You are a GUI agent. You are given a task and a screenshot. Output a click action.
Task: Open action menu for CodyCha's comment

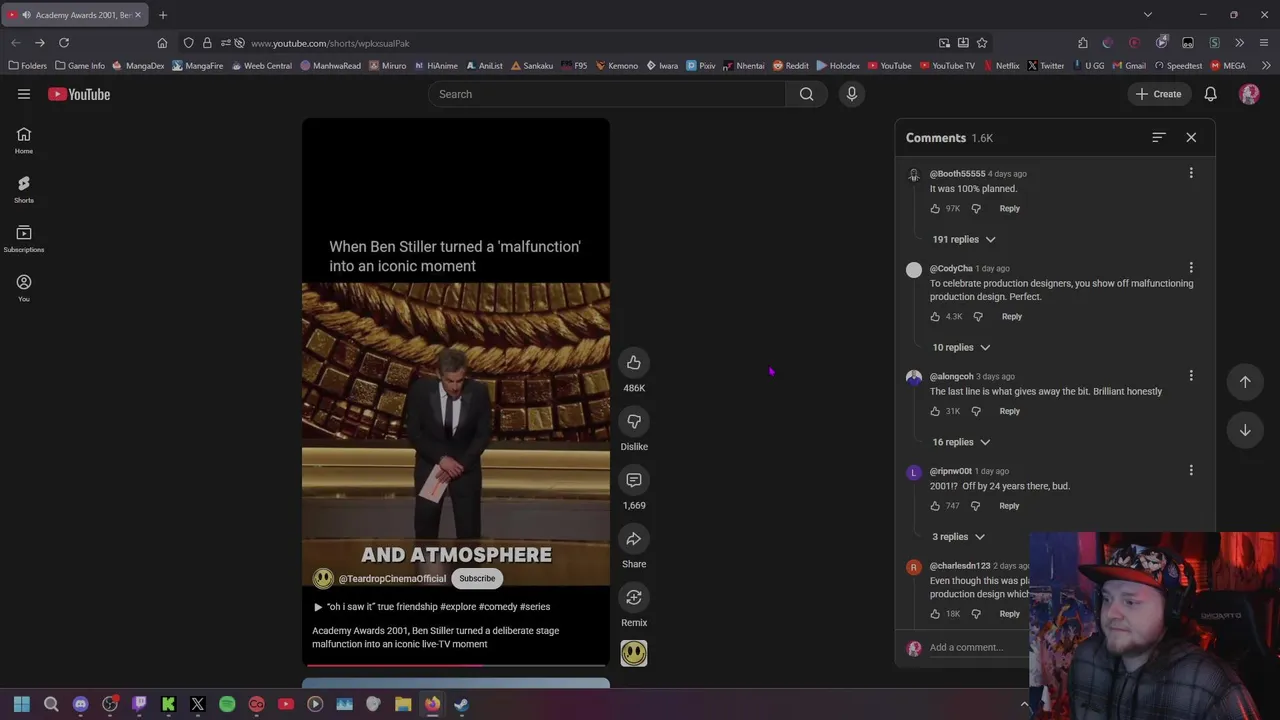pyautogui.click(x=1191, y=268)
